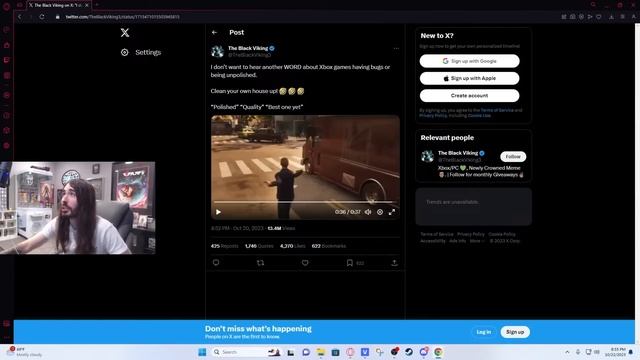
Task: Open the Windows Start menu
Action: click(202, 352)
